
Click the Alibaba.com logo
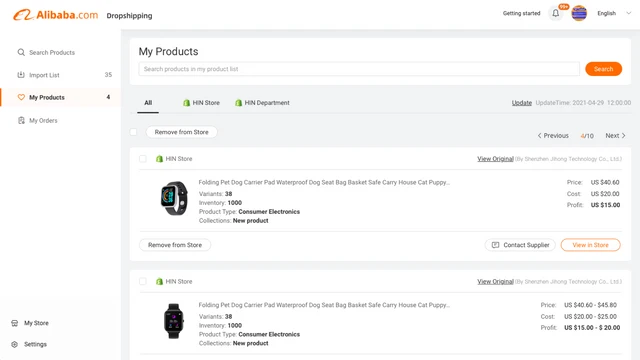(56, 15)
